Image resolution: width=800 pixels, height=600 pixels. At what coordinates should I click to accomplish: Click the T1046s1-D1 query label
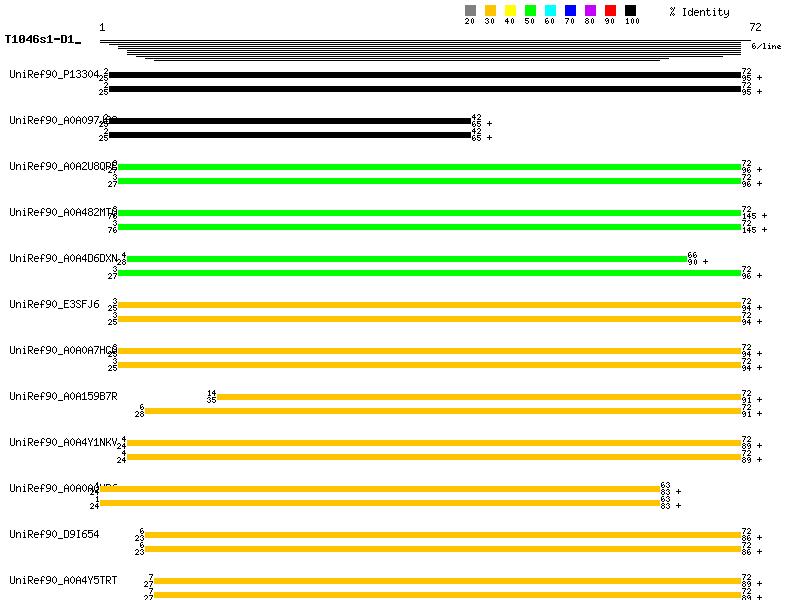(x=40, y=40)
